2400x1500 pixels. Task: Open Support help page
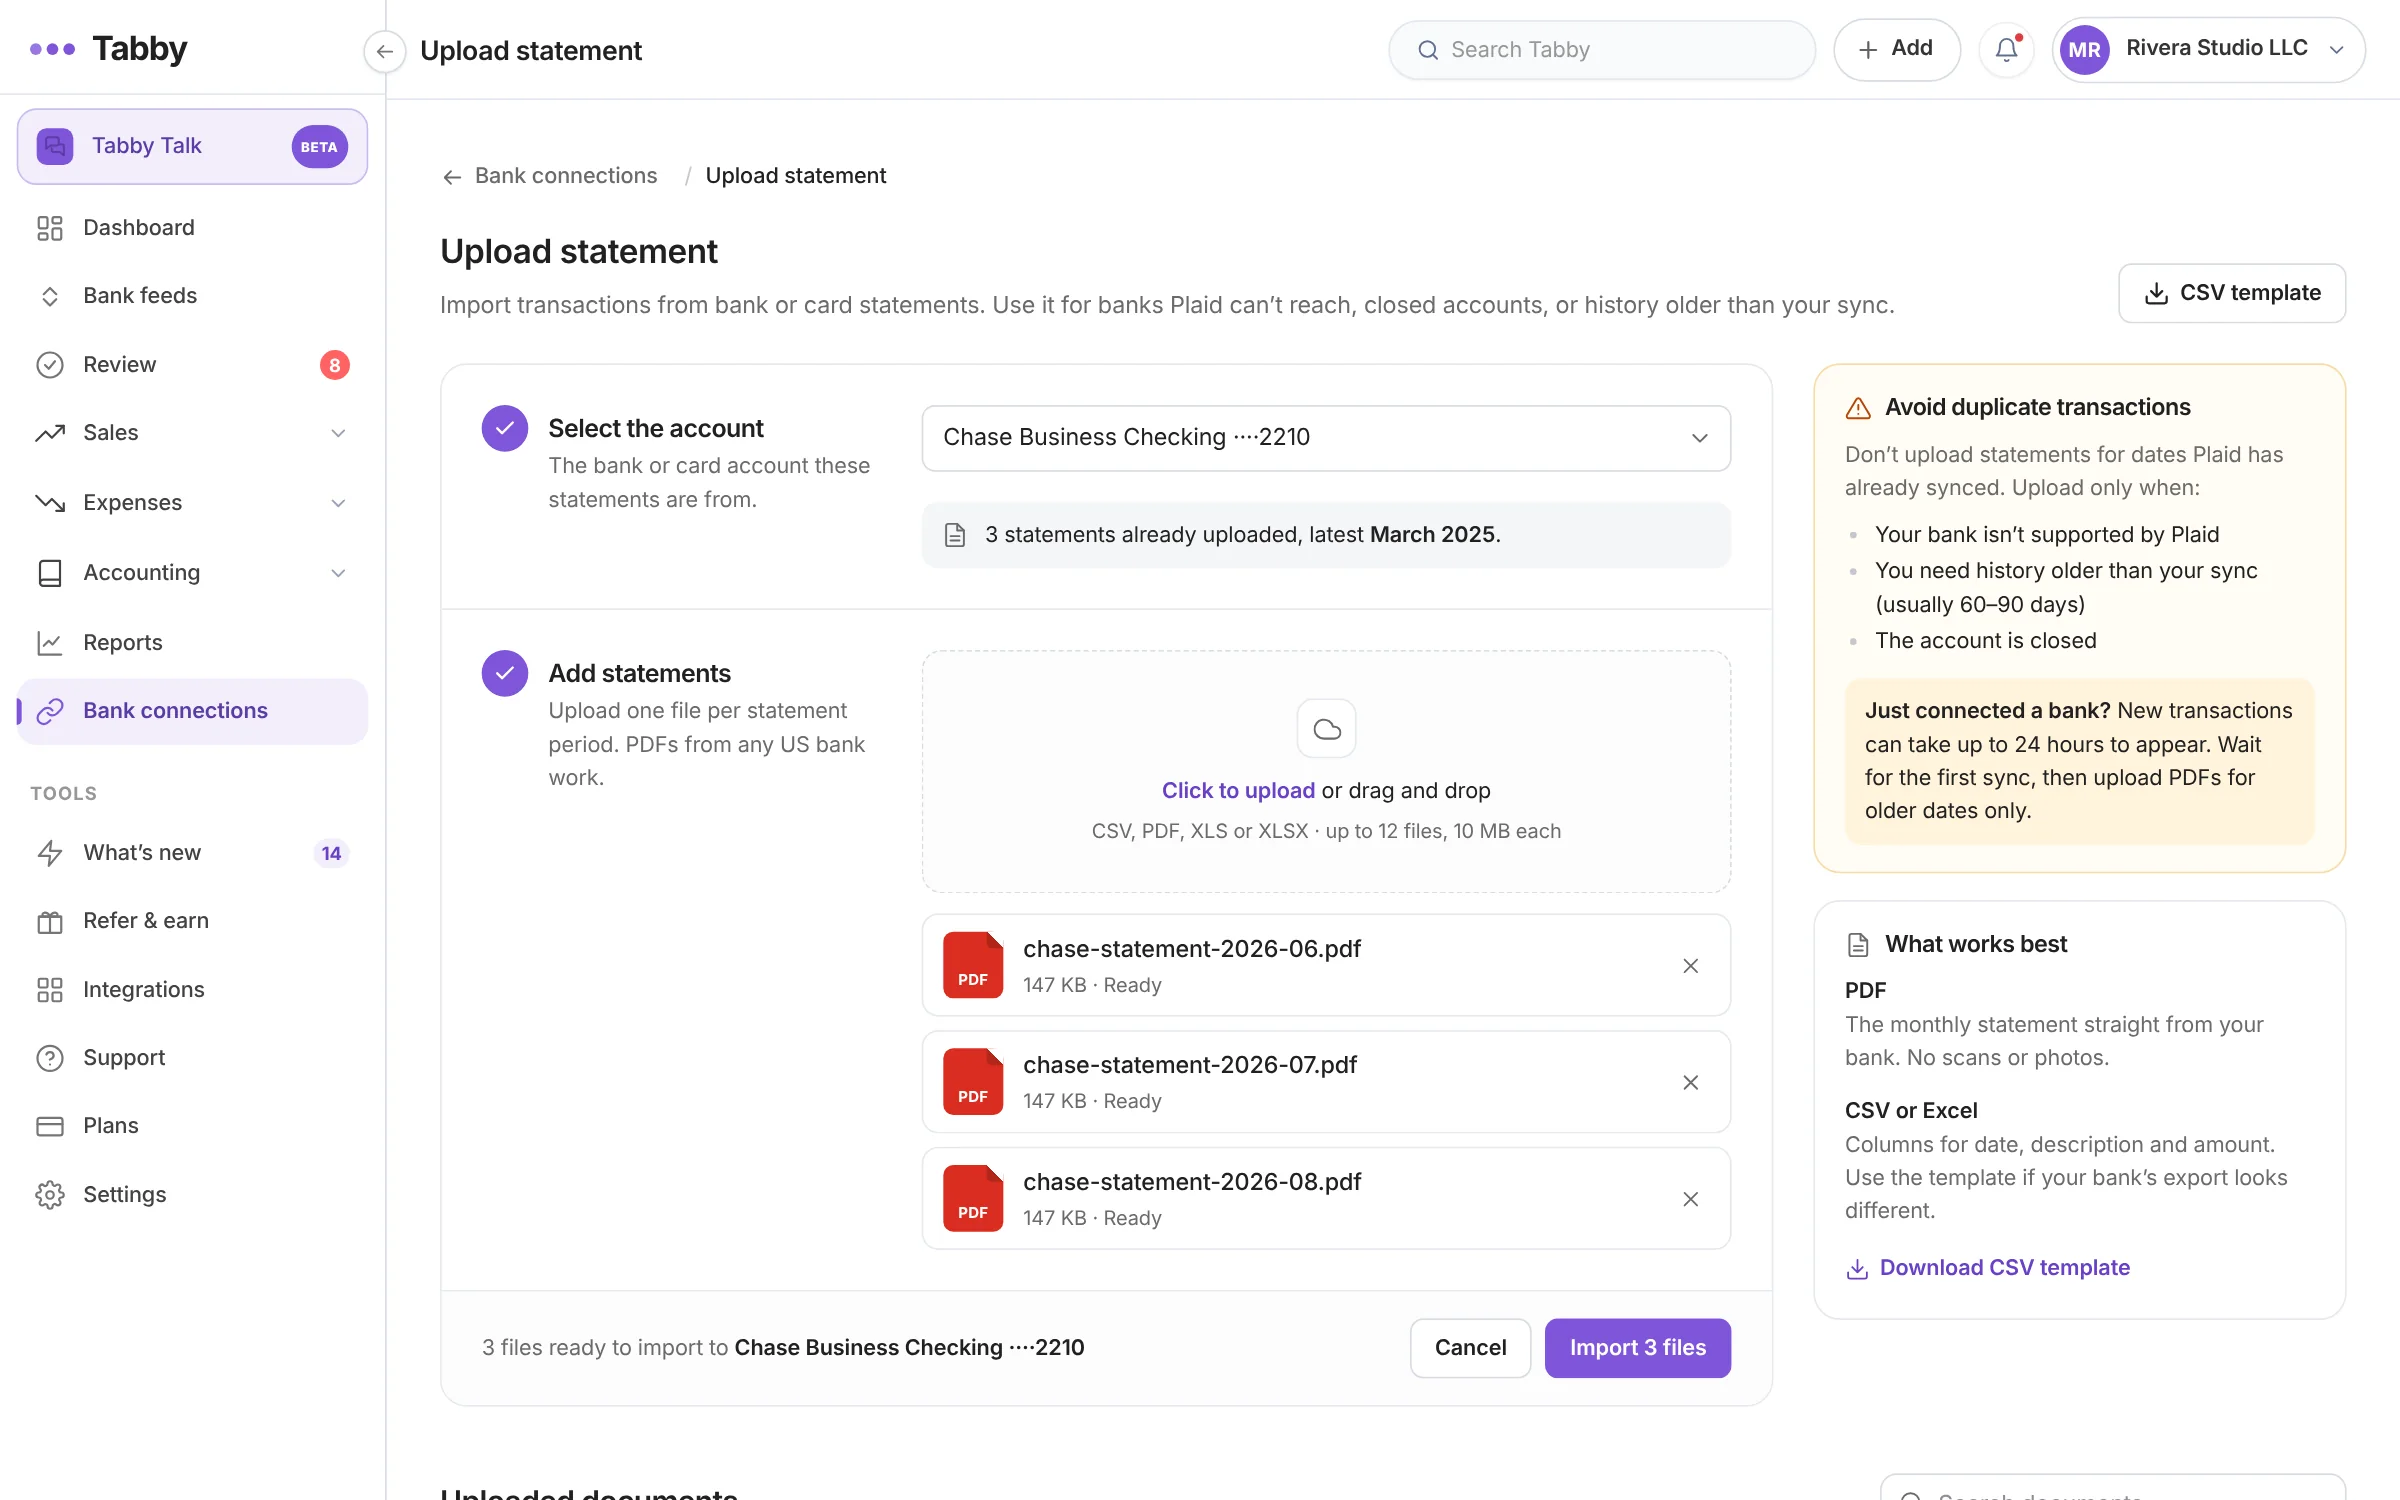click(192, 1058)
